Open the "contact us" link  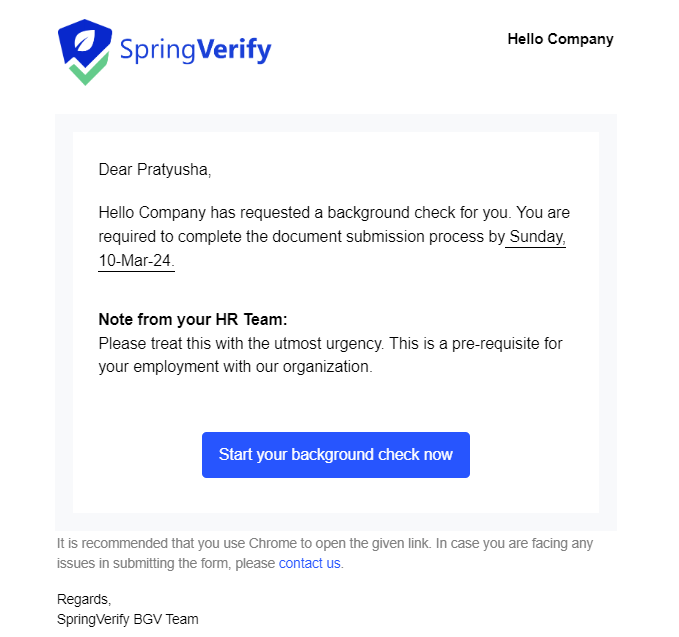pyautogui.click(x=310, y=563)
